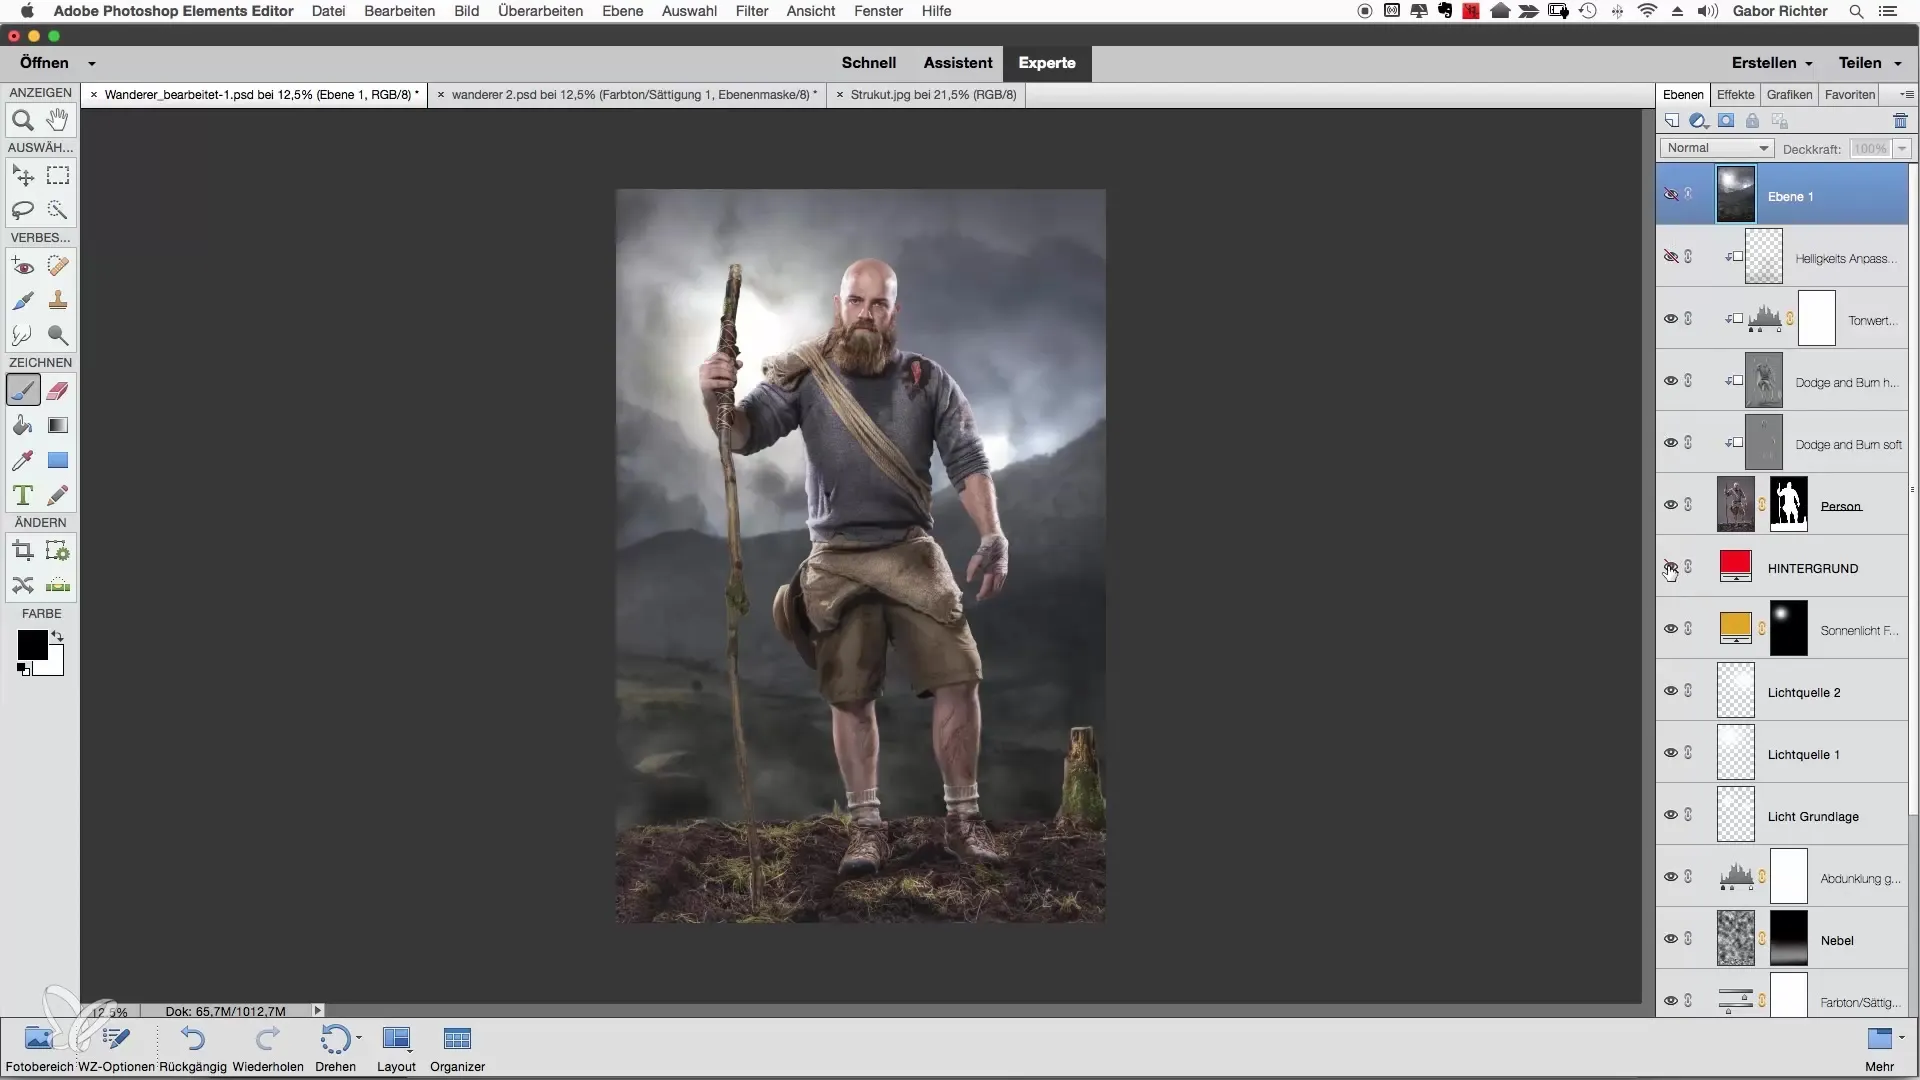This screenshot has height=1080, width=1920.
Task: Expand the Drehen rotate options arrow
Action: pos(359,1039)
